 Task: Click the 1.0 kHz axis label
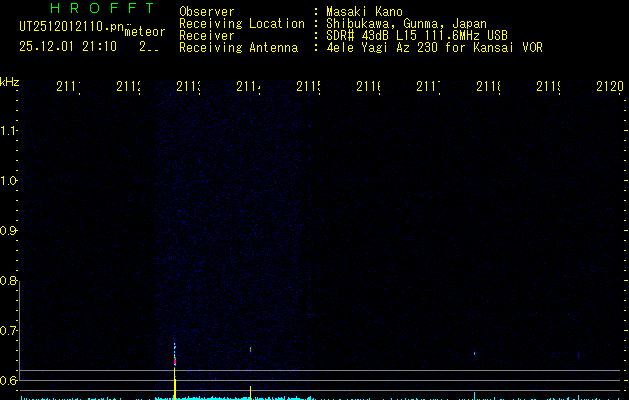coord(8,181)
